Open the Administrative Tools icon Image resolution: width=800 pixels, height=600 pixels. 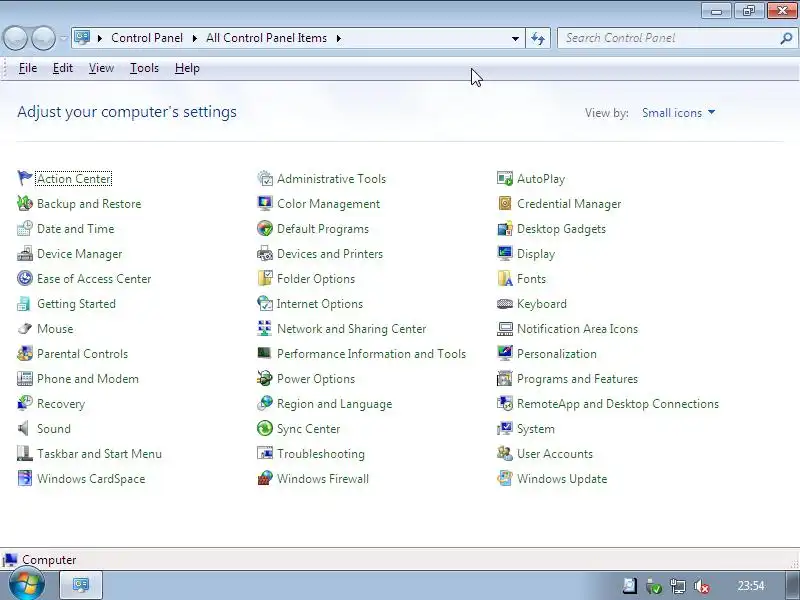(265, 178)
